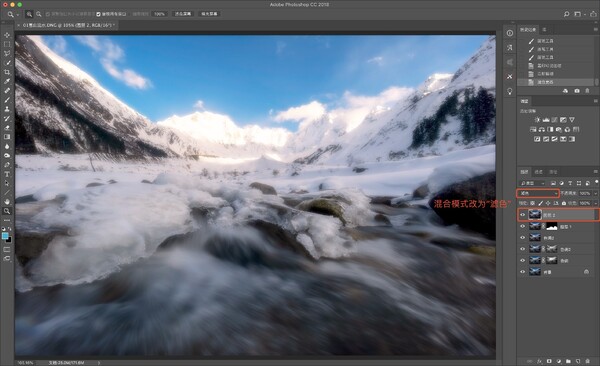The height and width of the screenshot is (366, 600).
Task: Select the Eyedropper tool
Action: click(7, 81)
